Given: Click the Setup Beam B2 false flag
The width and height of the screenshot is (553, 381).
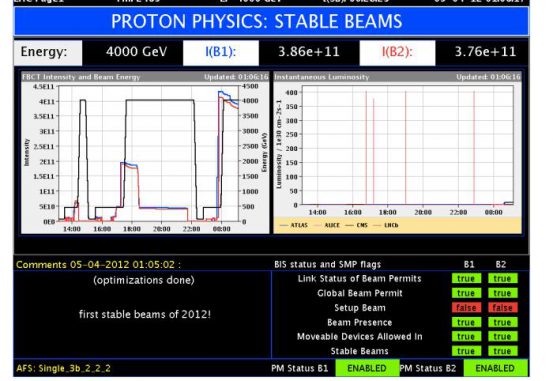Looking at the screenshot, I should click(503, 308).
